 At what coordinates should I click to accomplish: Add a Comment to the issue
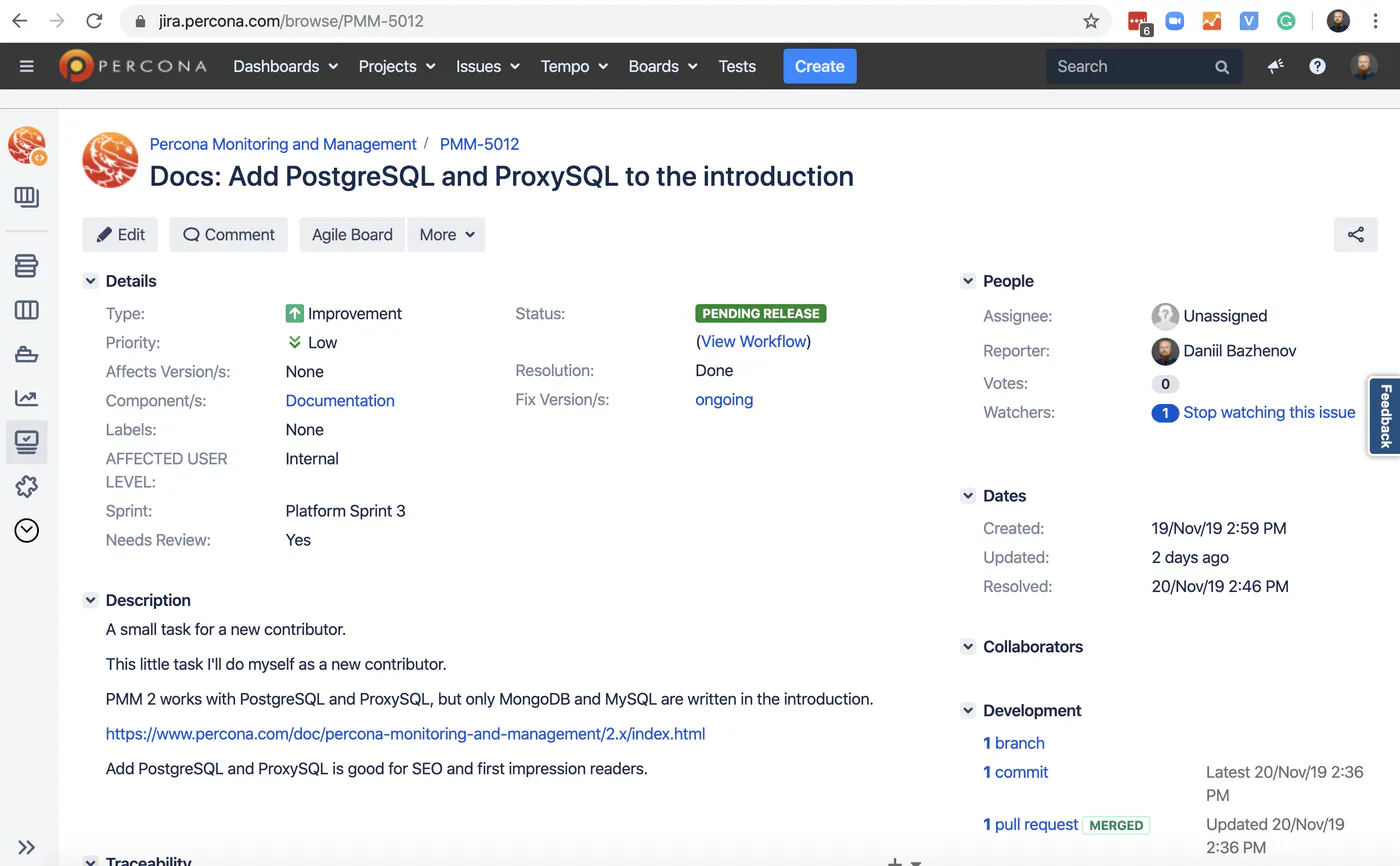(x=229, y=234)
